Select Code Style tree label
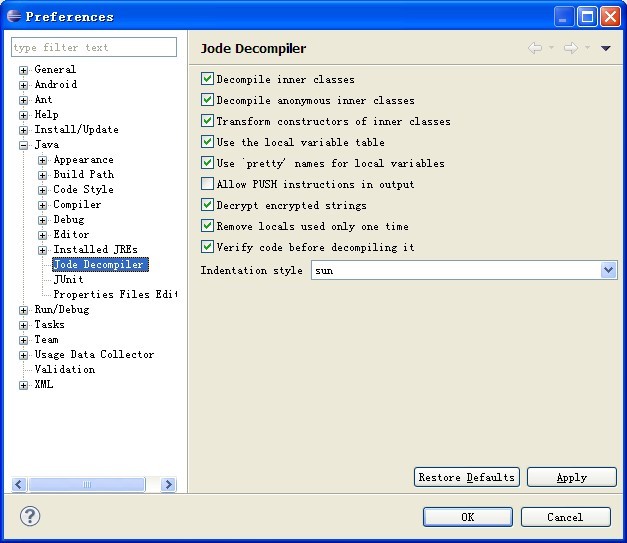627x543 pixels. click(84, 189)
